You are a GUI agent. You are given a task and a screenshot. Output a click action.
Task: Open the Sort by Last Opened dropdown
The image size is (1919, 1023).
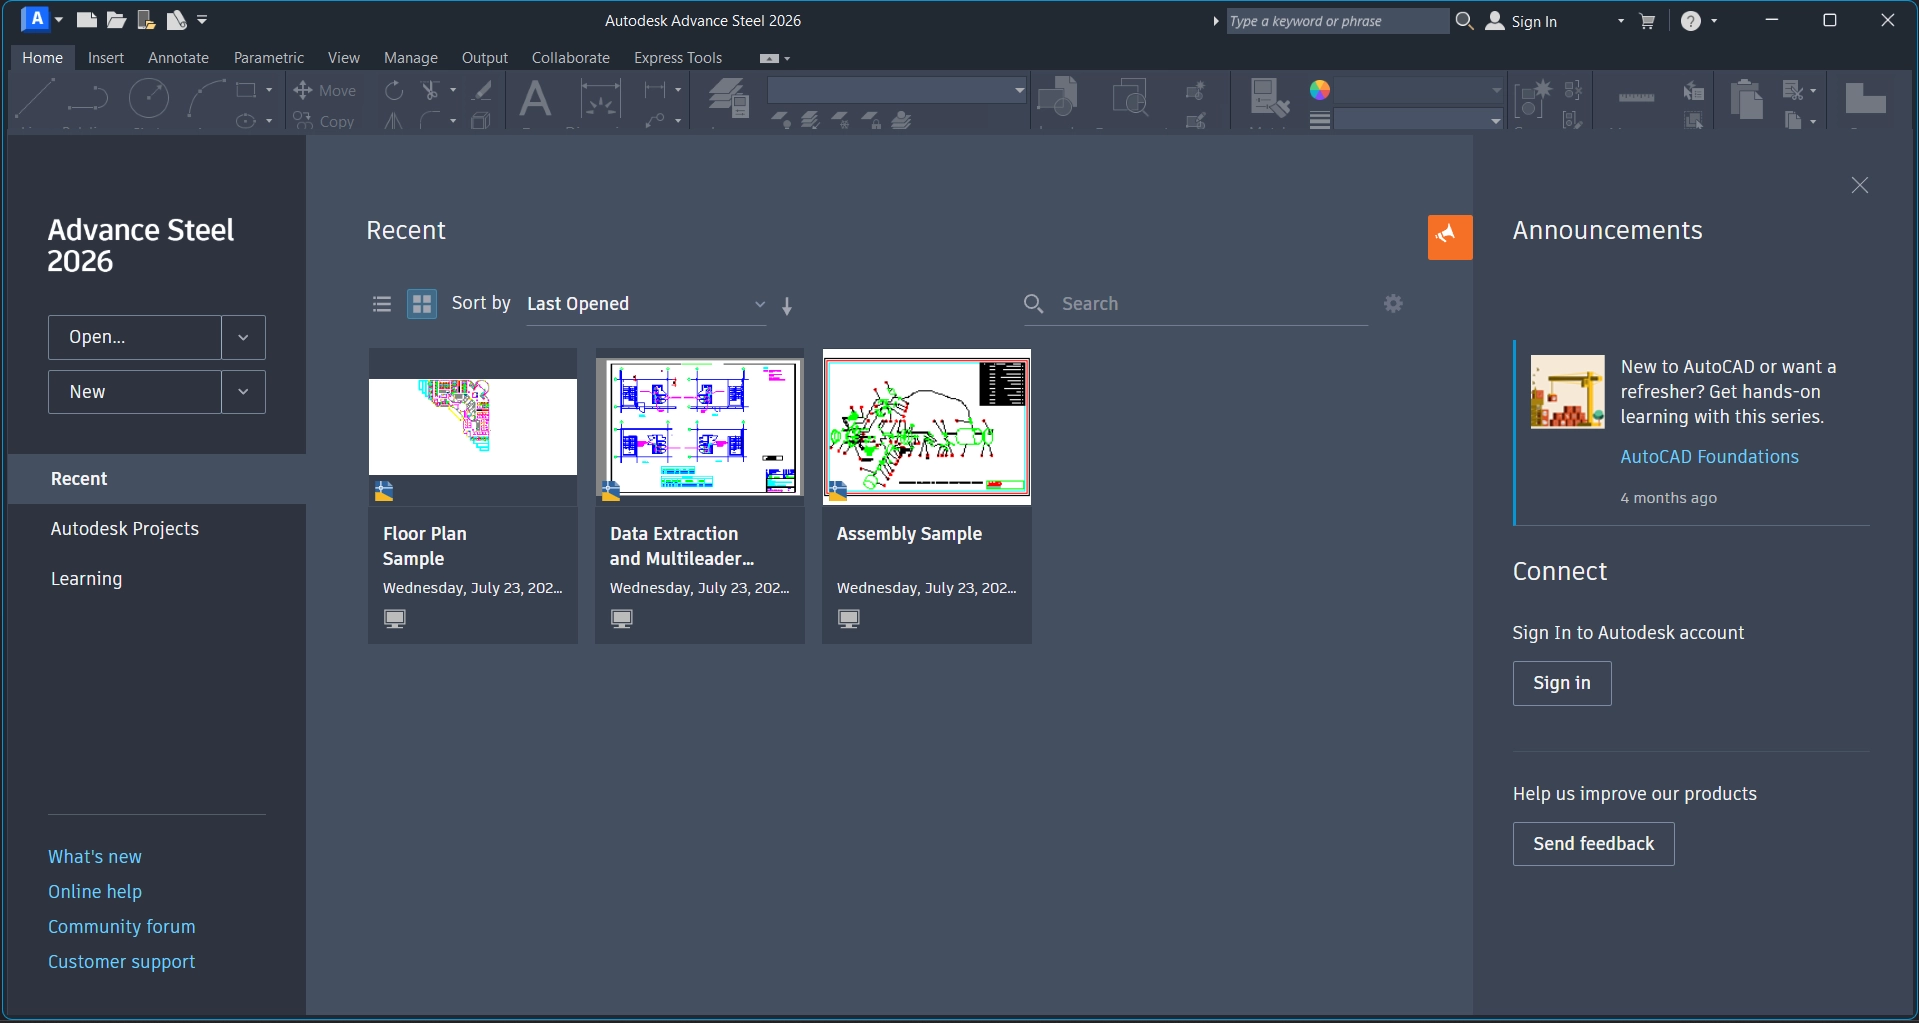point(646,304)
